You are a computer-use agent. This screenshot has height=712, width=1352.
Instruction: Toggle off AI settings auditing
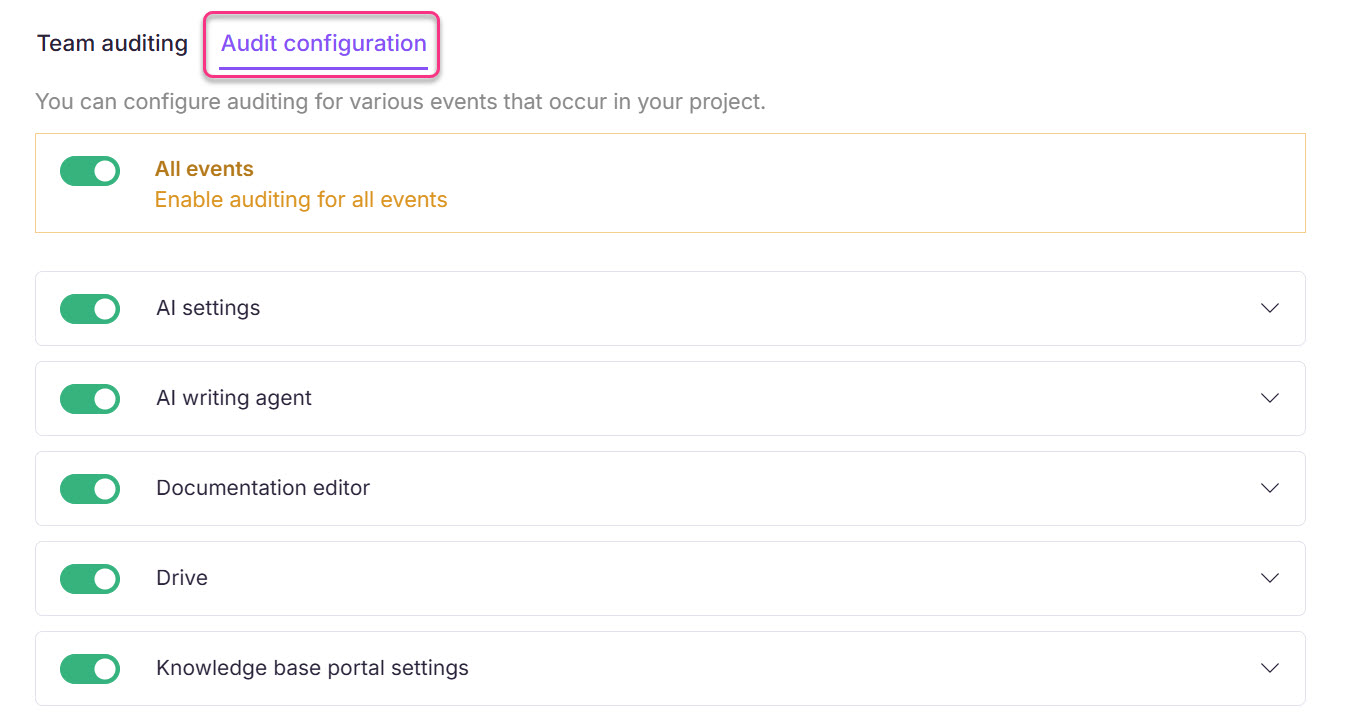click(x=89, y=309)
